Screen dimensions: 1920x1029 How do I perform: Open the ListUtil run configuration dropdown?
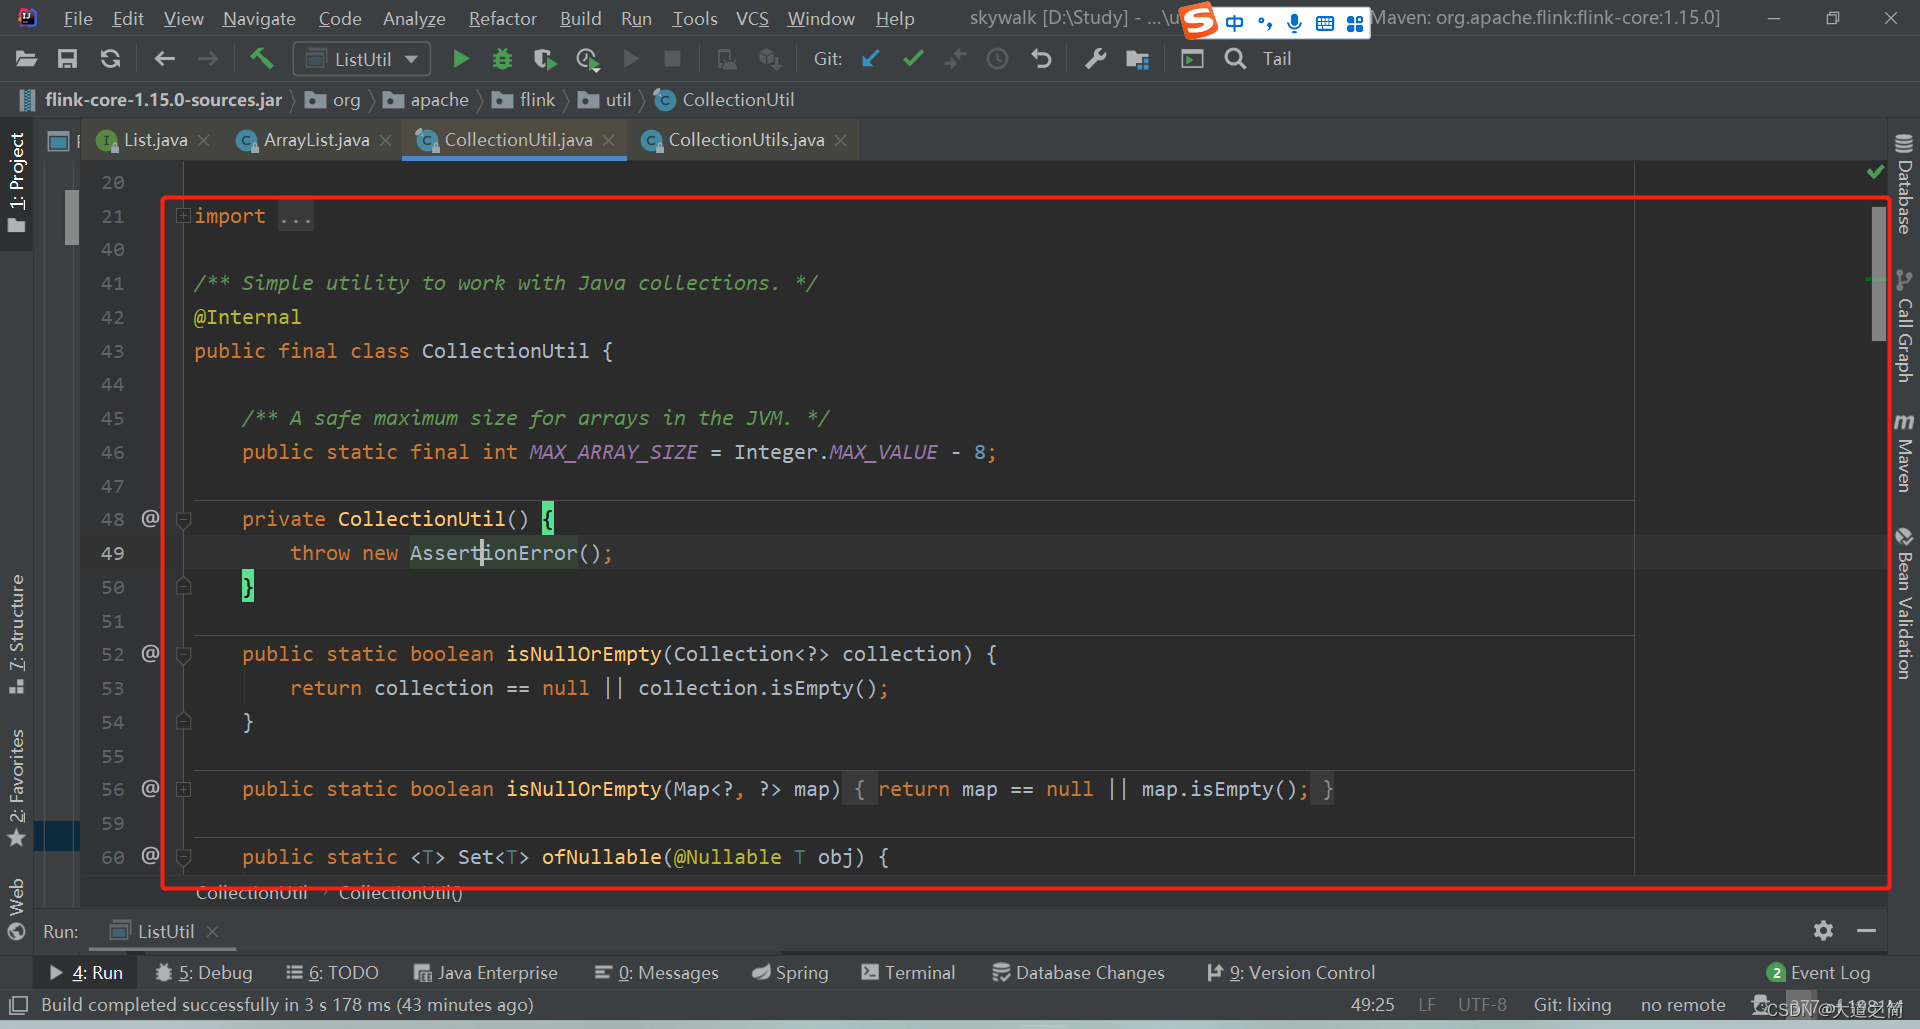tap(362, 59)
